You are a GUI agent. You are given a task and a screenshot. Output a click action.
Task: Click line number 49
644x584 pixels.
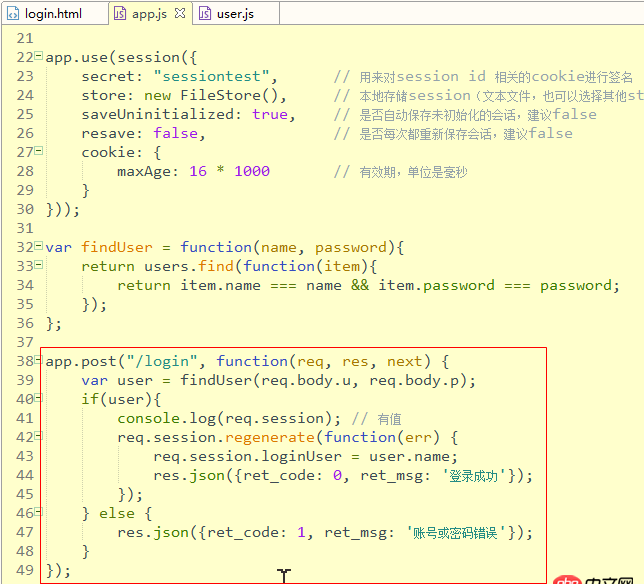(x=25, y=570)
